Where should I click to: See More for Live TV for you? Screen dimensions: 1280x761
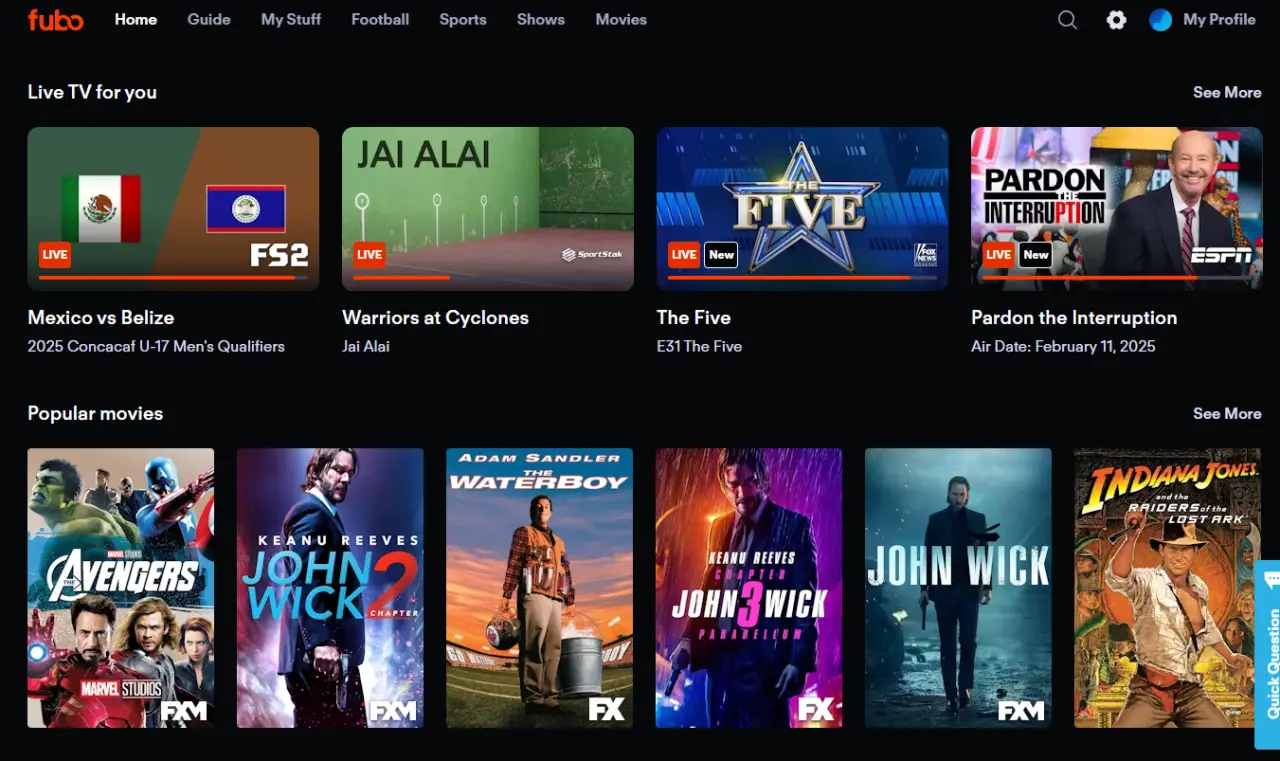click(1227, 92)
